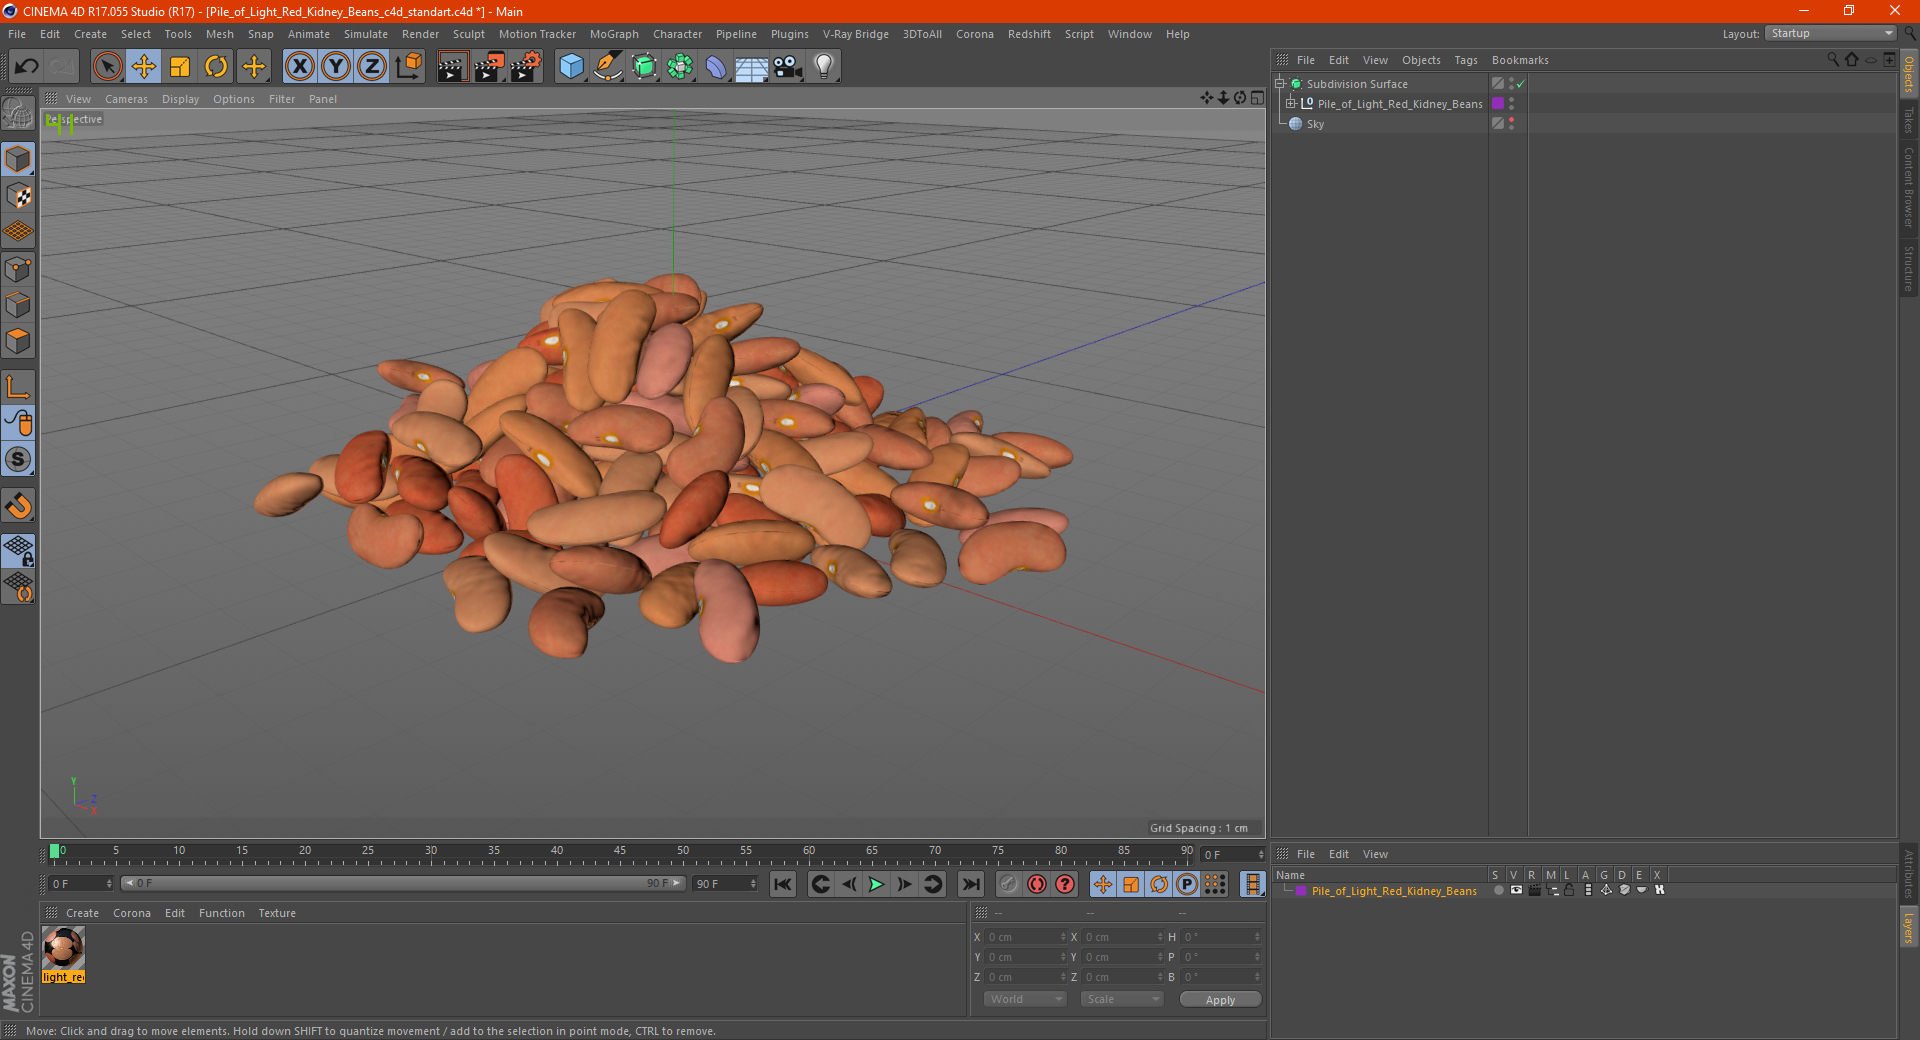Select the Live Selection tool
The width and height of the screenshot is (1920, 1040).
(x=107, y=67)
